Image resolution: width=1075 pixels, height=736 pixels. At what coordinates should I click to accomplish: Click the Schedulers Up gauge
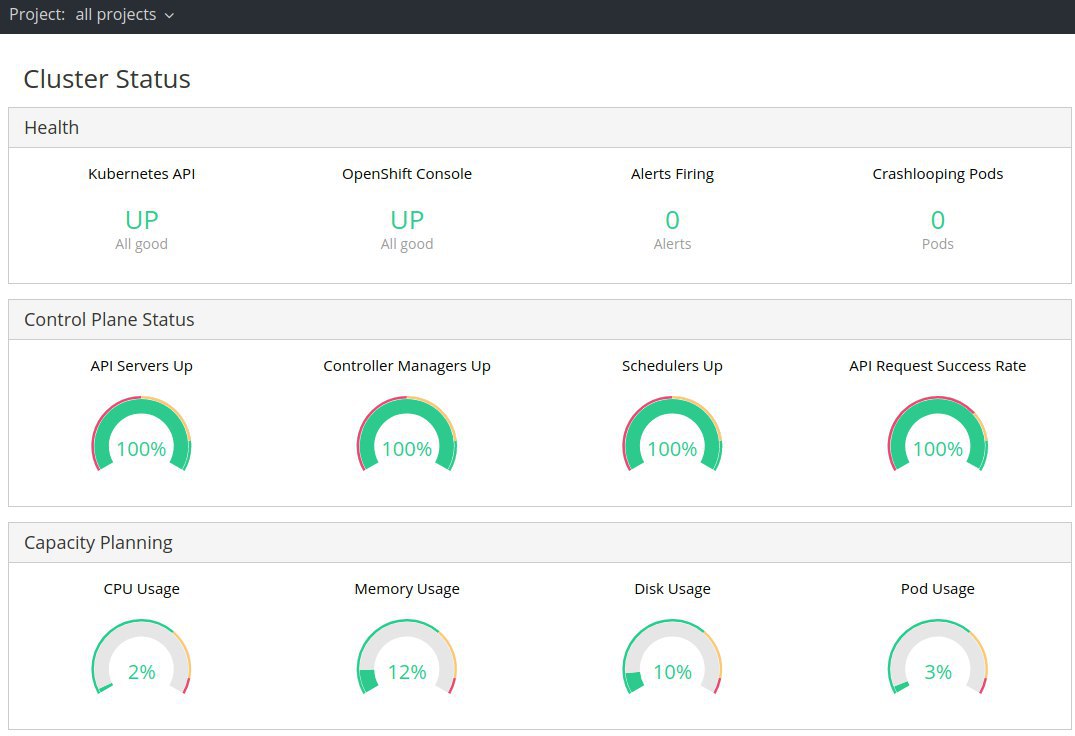click(672, 435)
